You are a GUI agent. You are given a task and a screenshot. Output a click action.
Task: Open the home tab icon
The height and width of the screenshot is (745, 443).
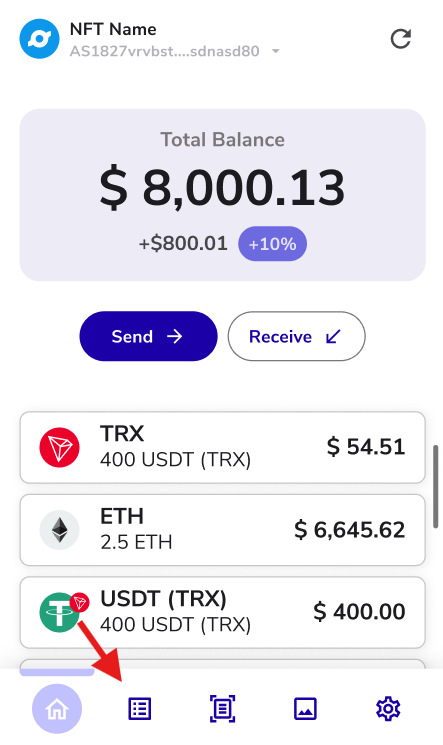57,709
